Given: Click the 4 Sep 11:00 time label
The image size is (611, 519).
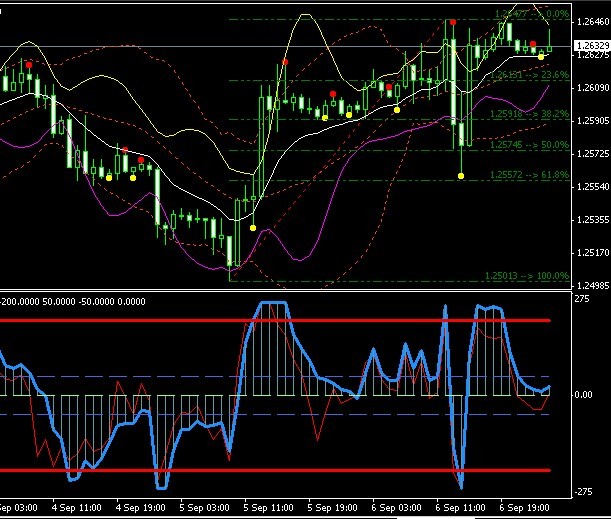Looking at the screenshot, I should (76, 508).
